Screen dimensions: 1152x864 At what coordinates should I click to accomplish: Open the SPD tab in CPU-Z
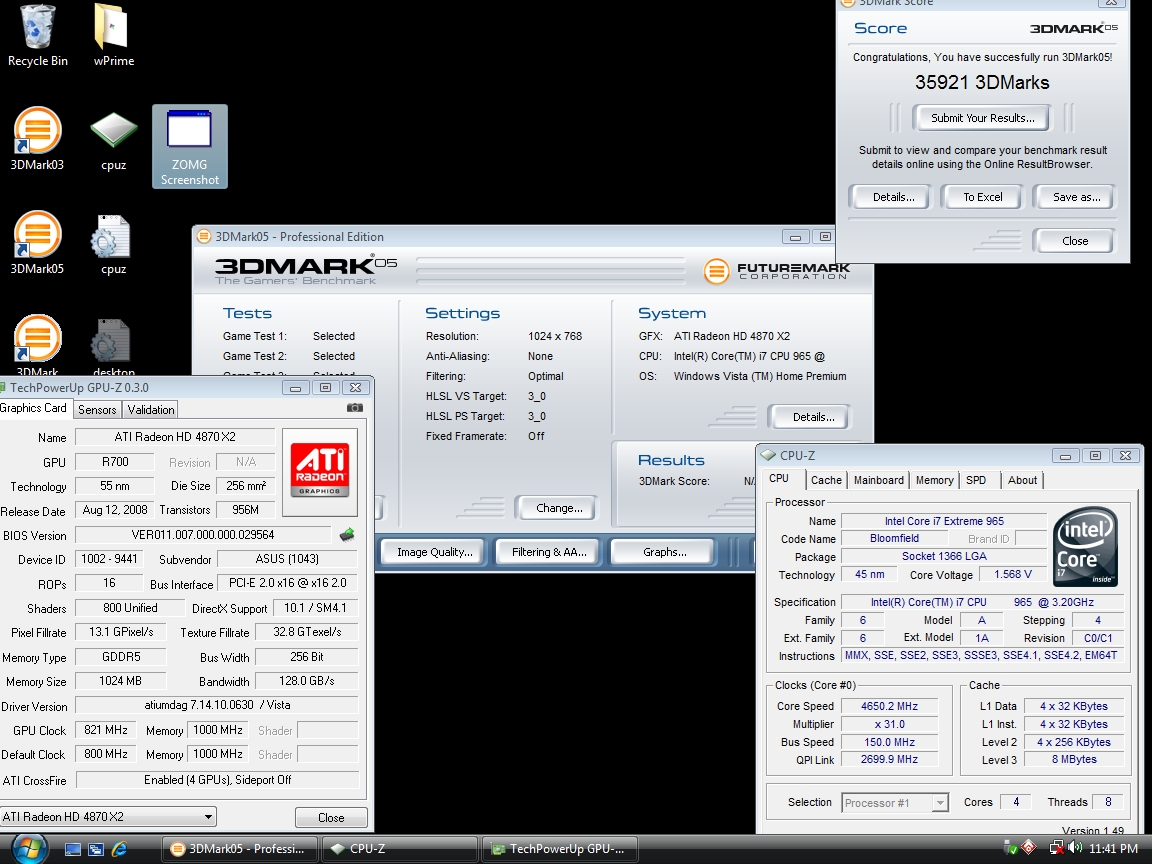pos(976,480)
